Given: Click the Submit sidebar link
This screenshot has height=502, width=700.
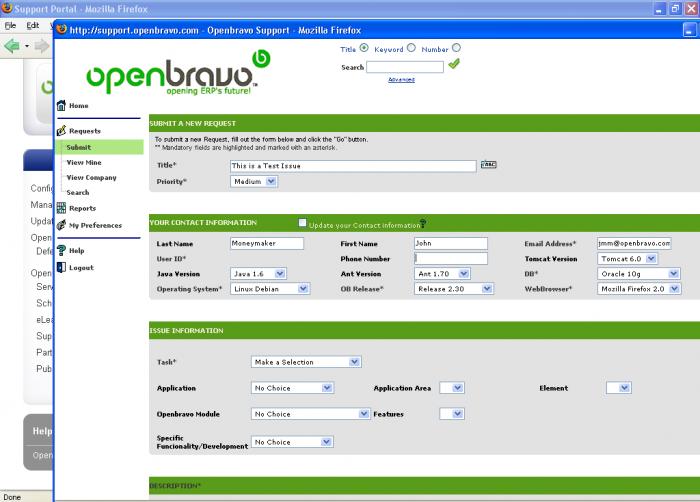Looking at the screenshot, I should [x=79, y=147].
